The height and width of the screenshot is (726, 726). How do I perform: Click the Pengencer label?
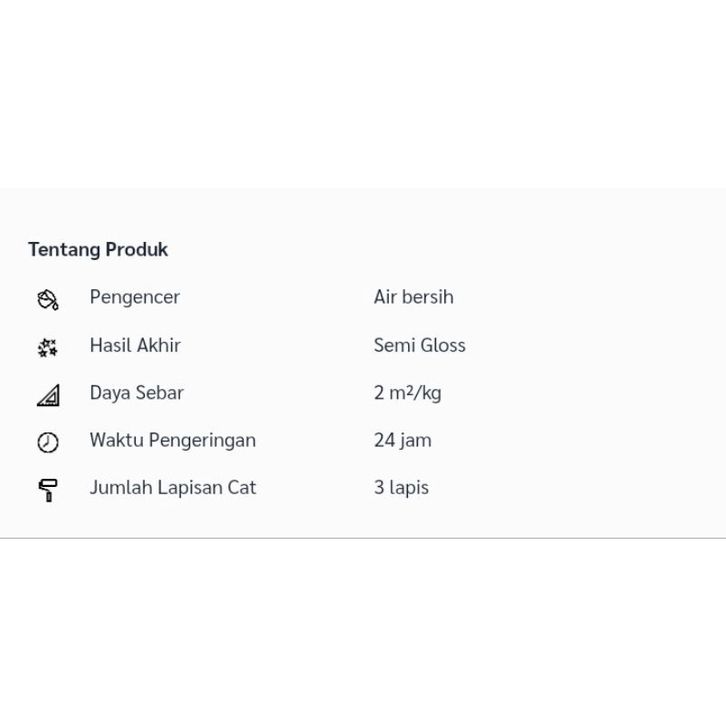pyautogui.click(x=135, y=297)
